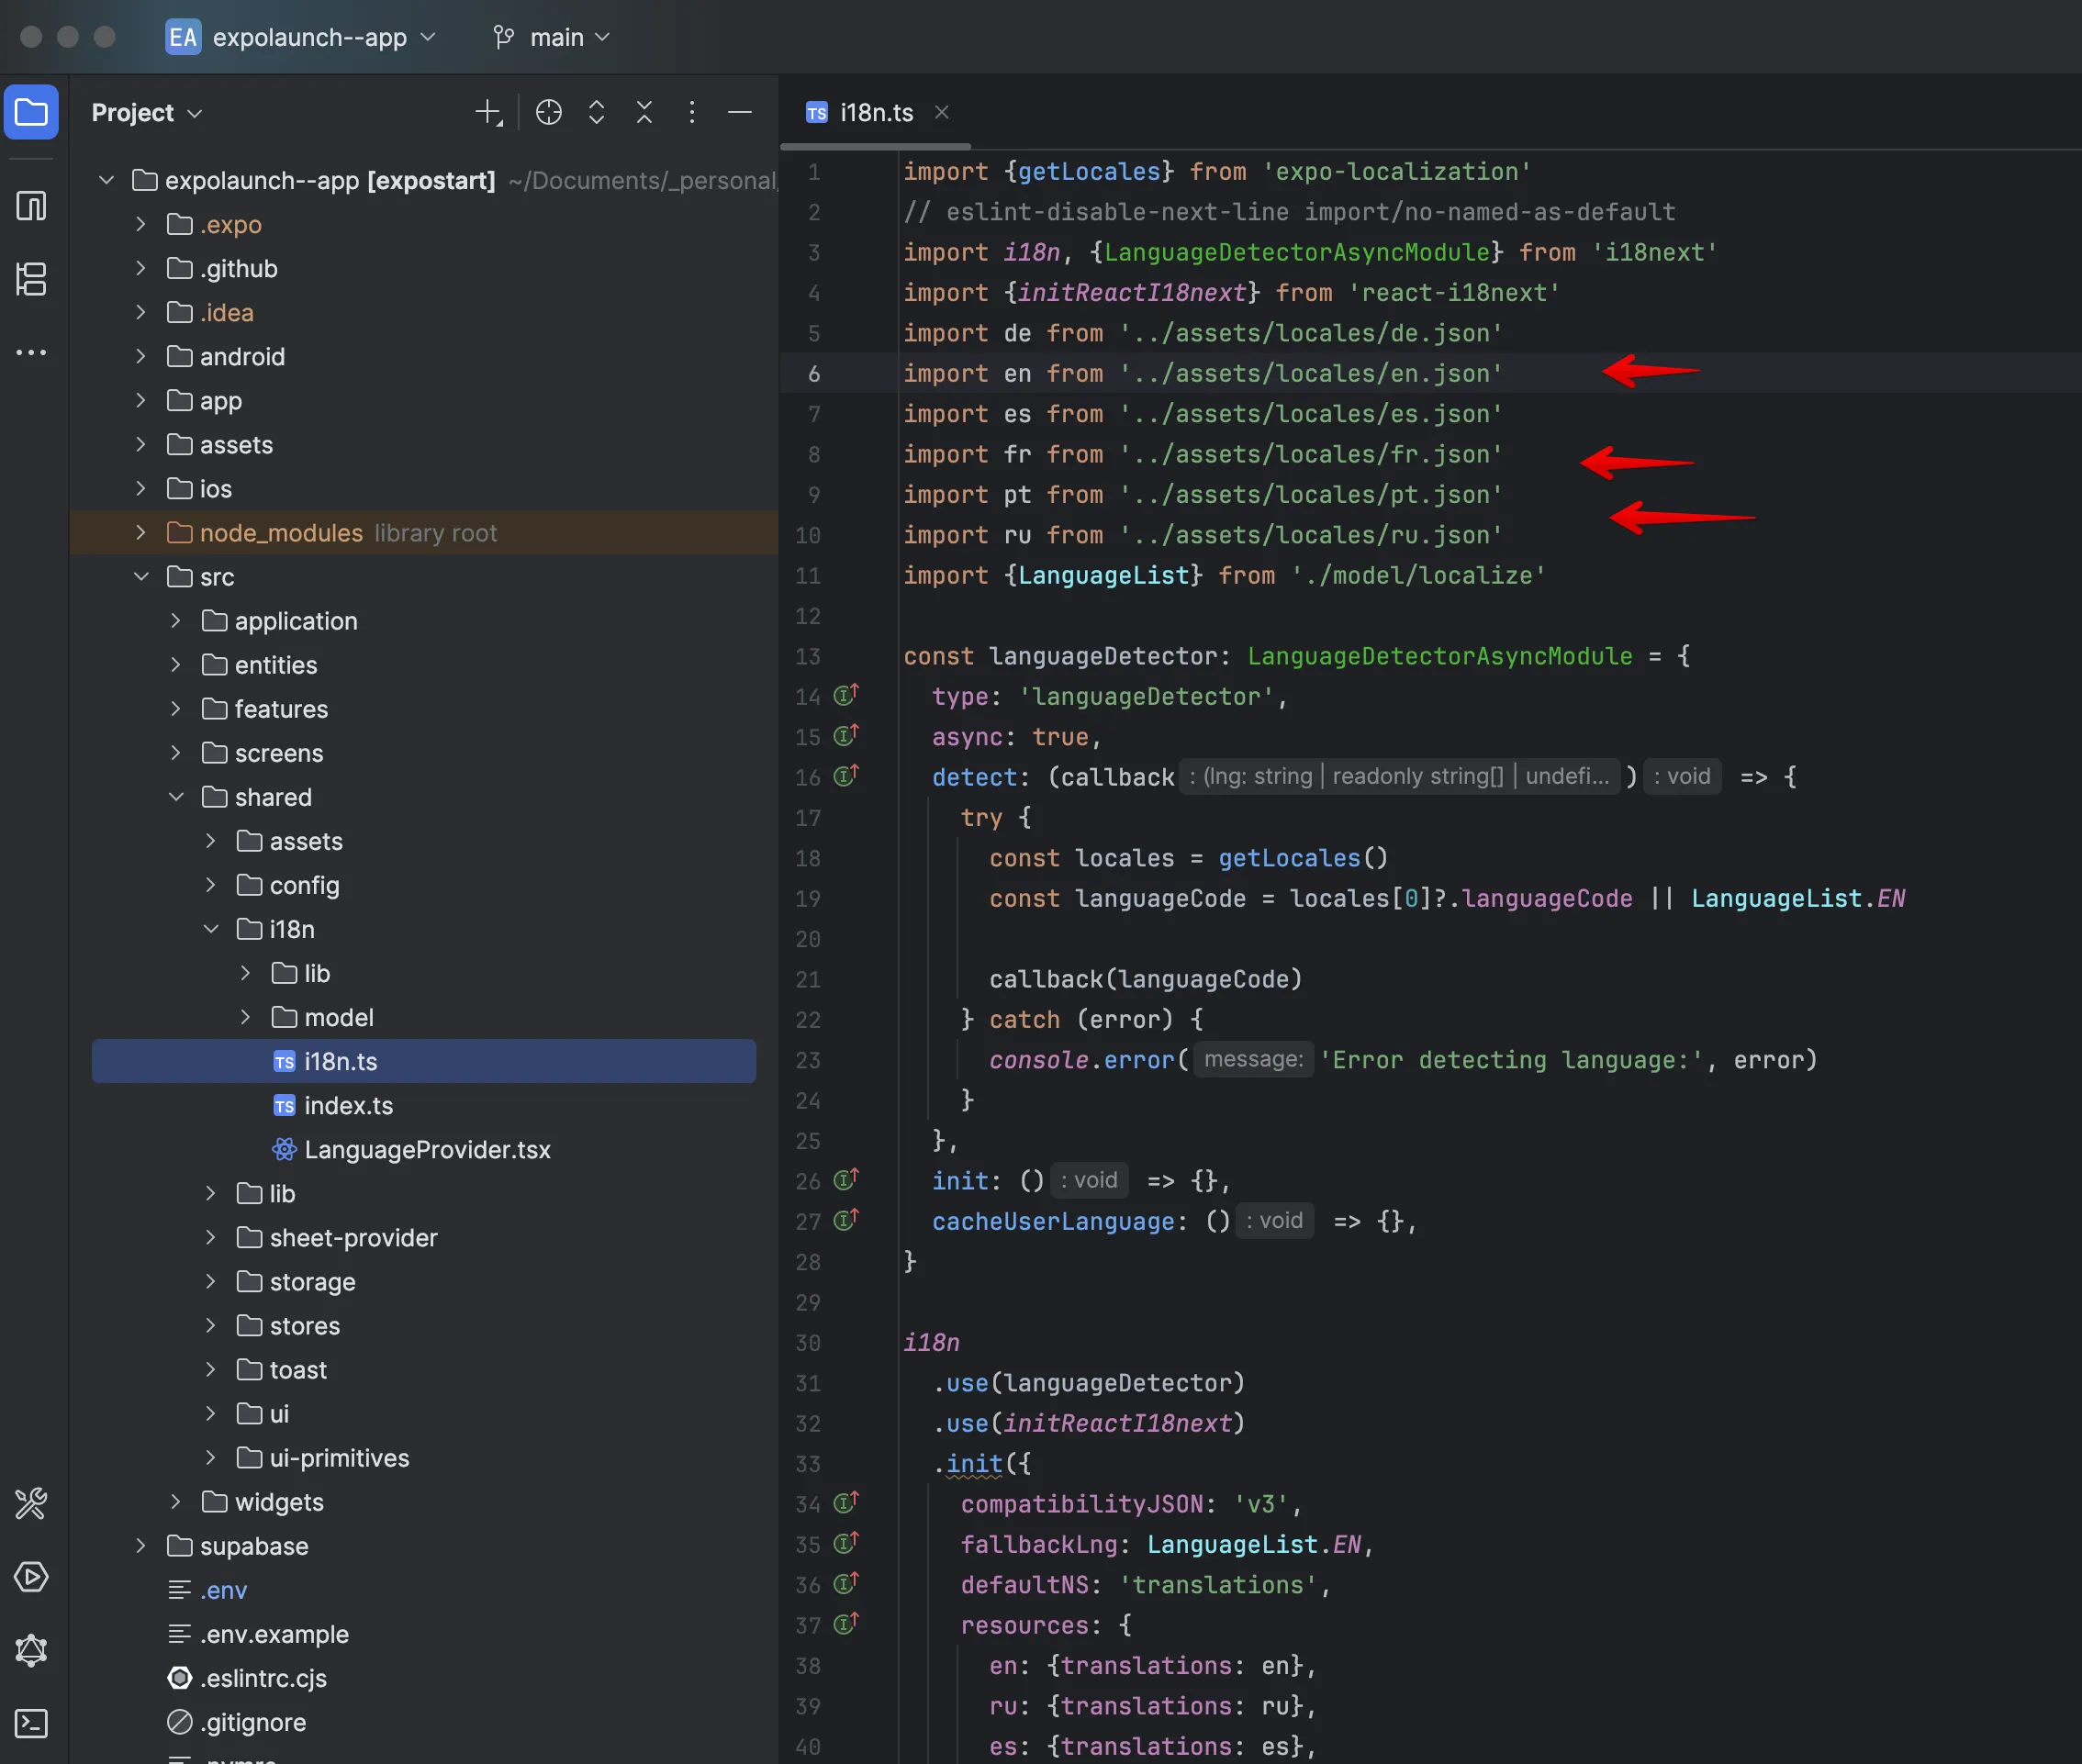
Task: Click the EA project badge icon
Action: click(183, 37)
